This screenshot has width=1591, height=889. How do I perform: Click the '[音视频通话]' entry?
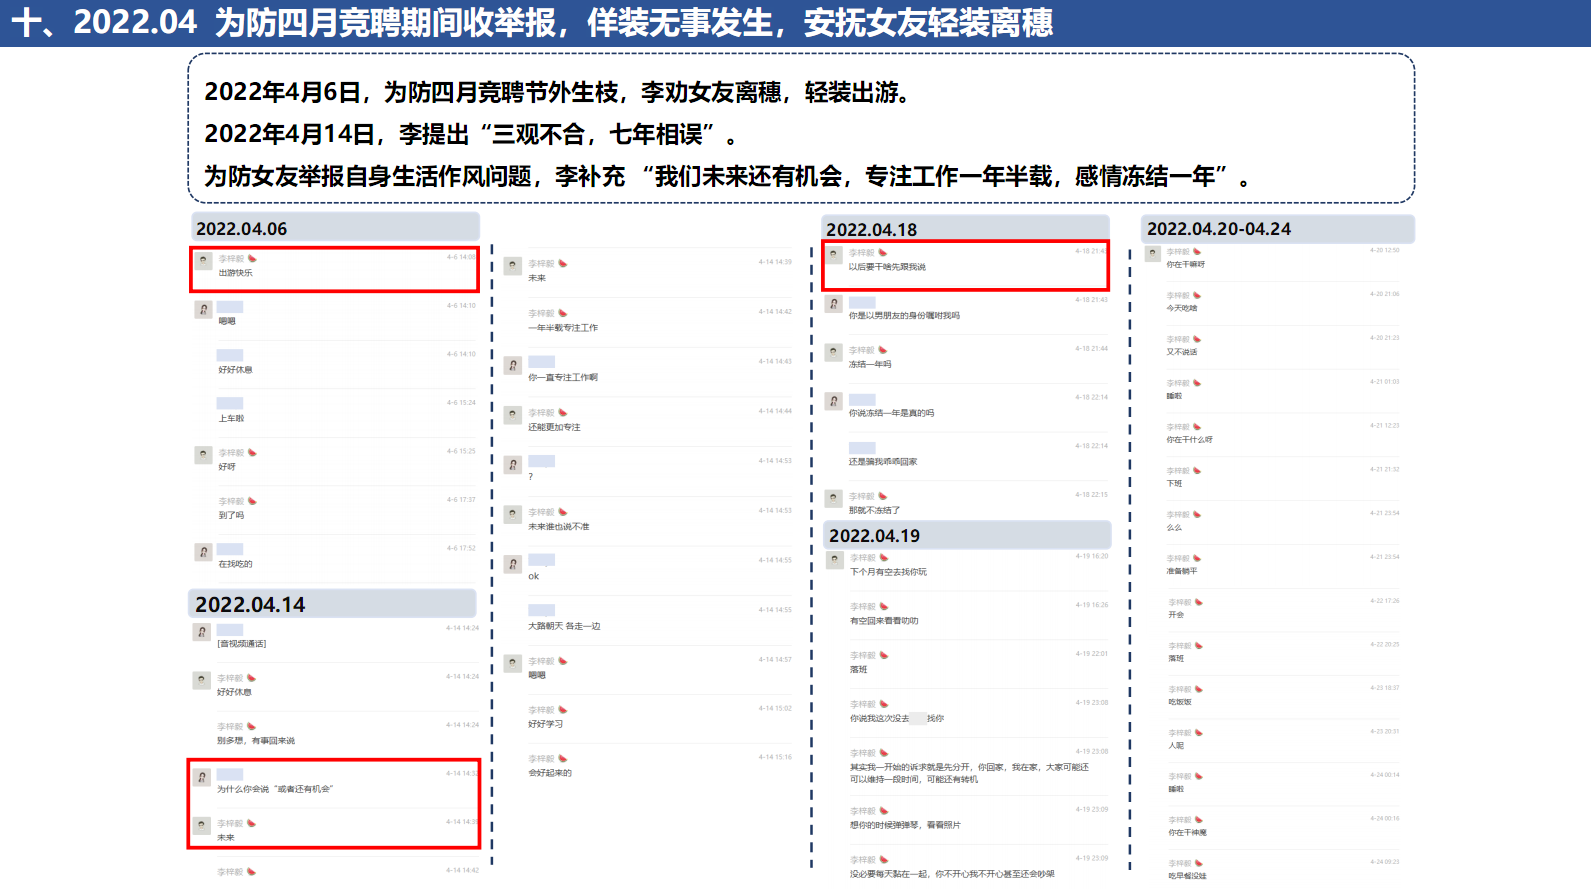pyautogui.click(x=241, y=644)
